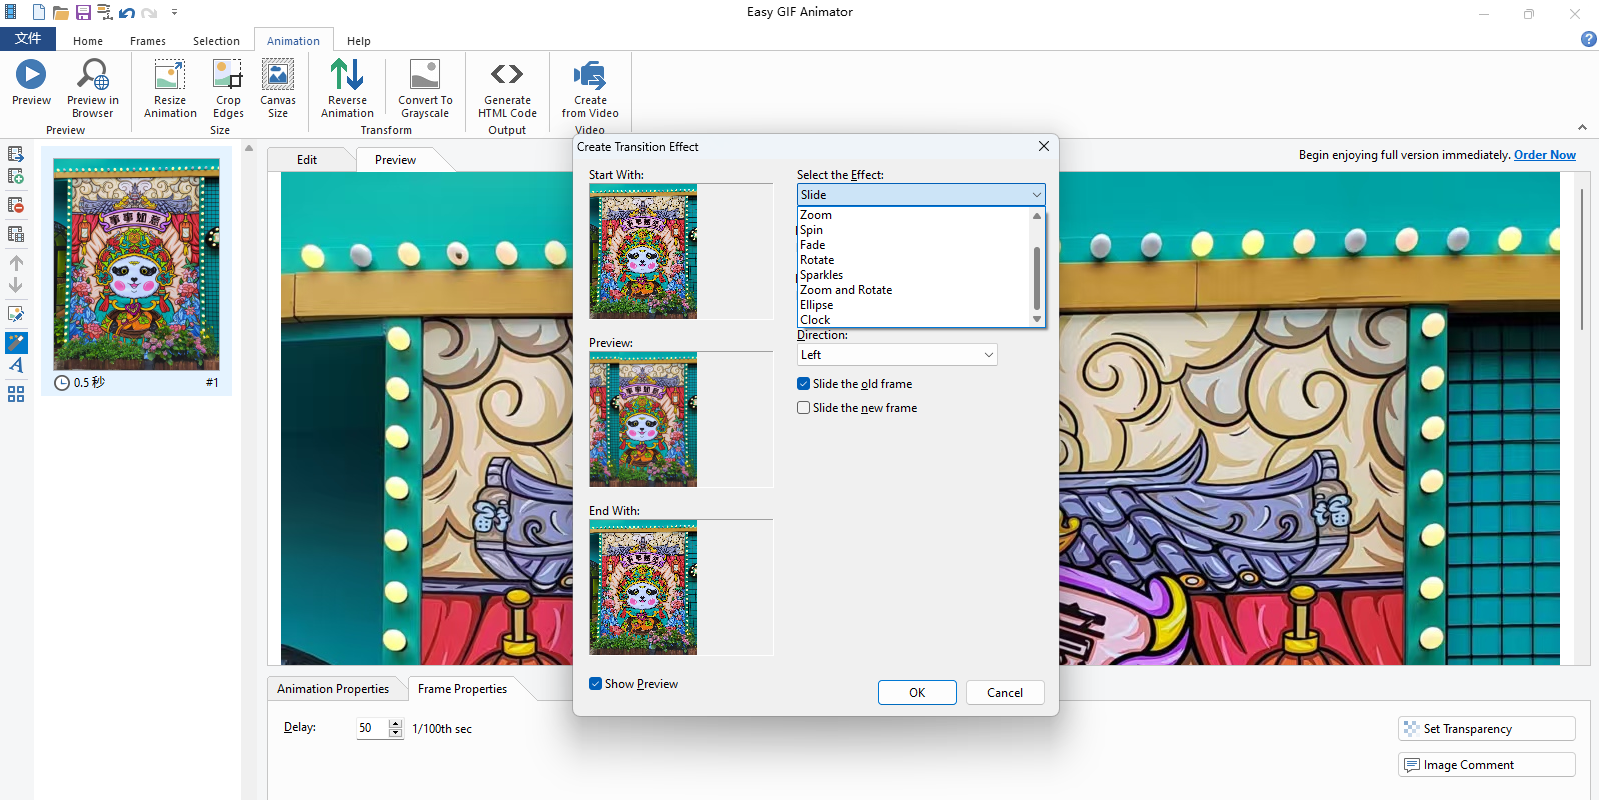Click Generate HTML Code icon
This screenshot has height=800, width=1599.
pos(507,75)
